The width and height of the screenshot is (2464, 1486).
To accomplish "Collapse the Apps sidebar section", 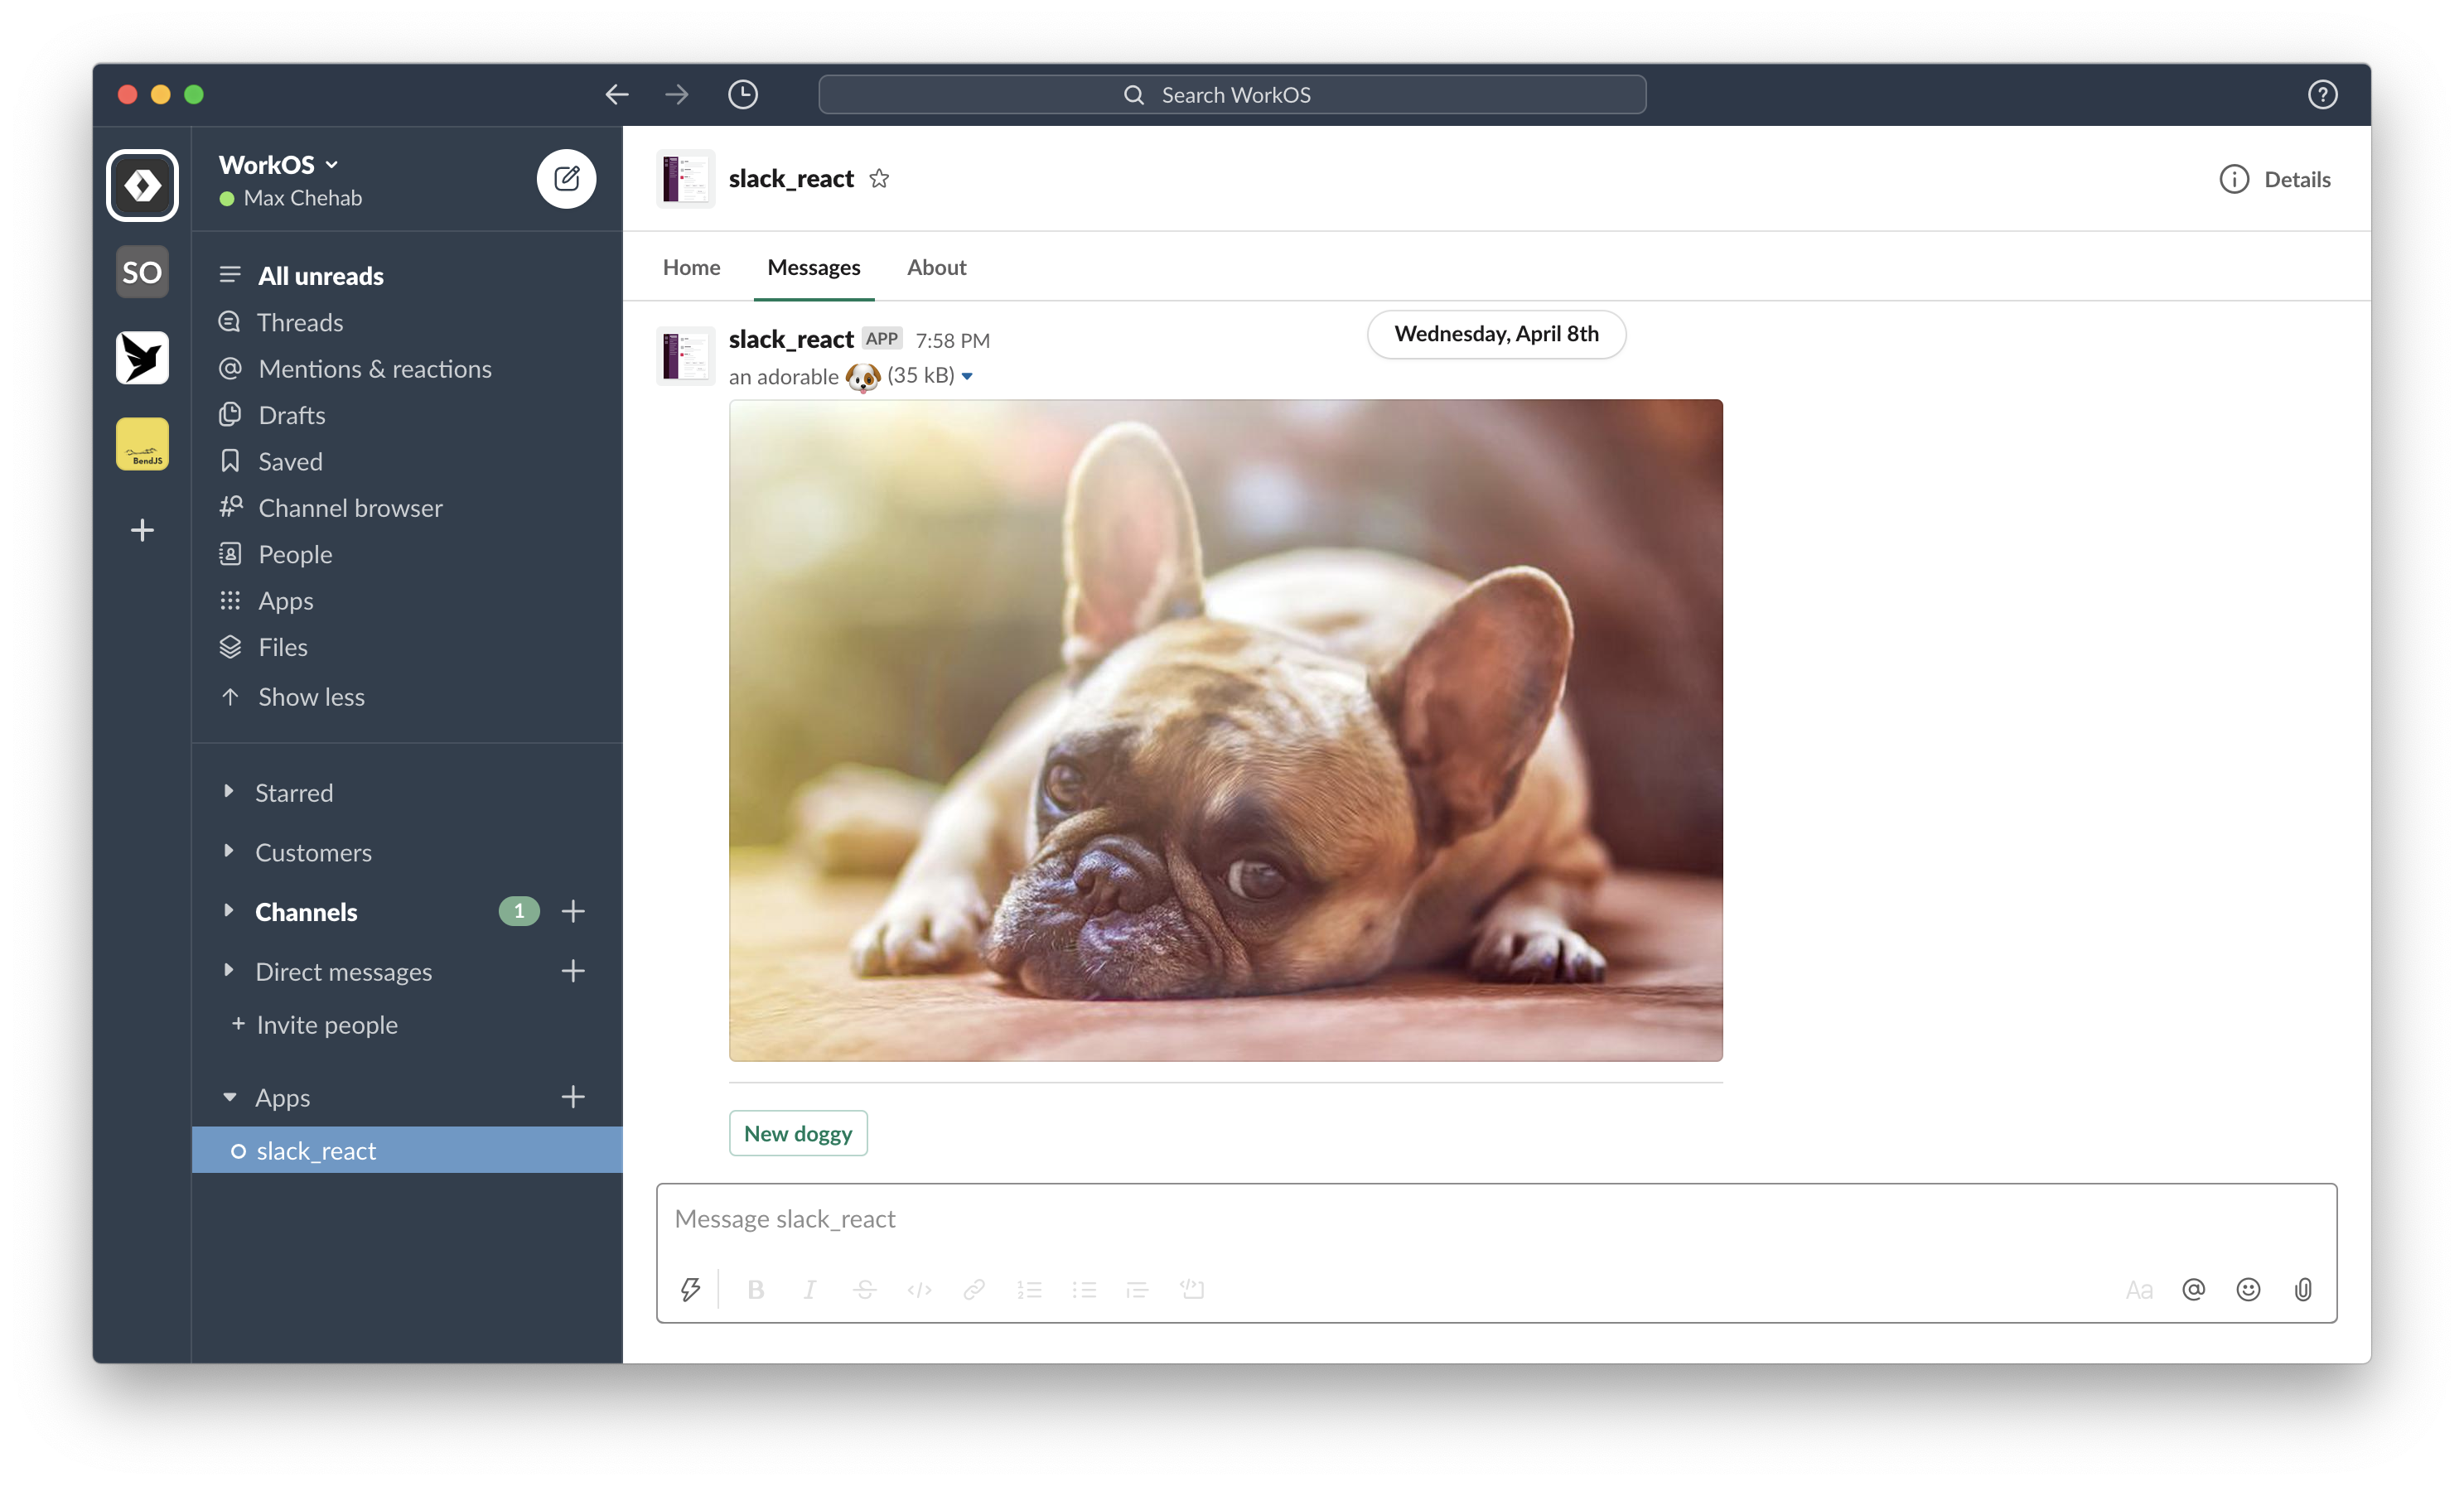I will tap(230, 1097).
